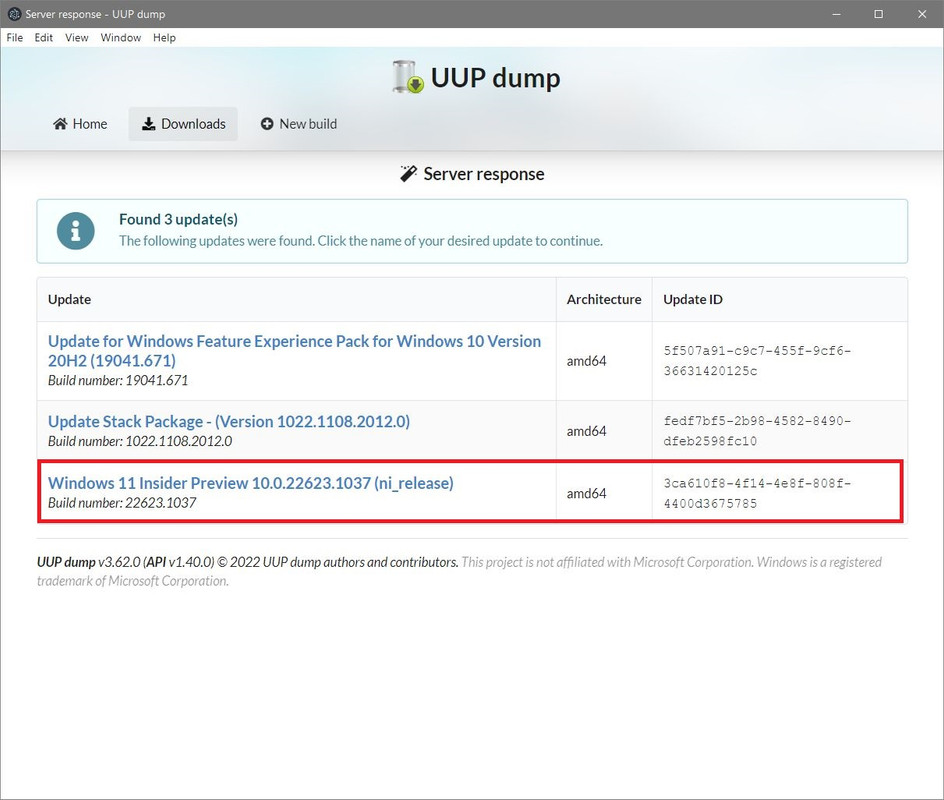The width and height of the screenshot is (944, 800).
Task: Click Update ID 5f507a91-c9c7-455f-9cf6-36631420125c
Action: coord(757,361)
